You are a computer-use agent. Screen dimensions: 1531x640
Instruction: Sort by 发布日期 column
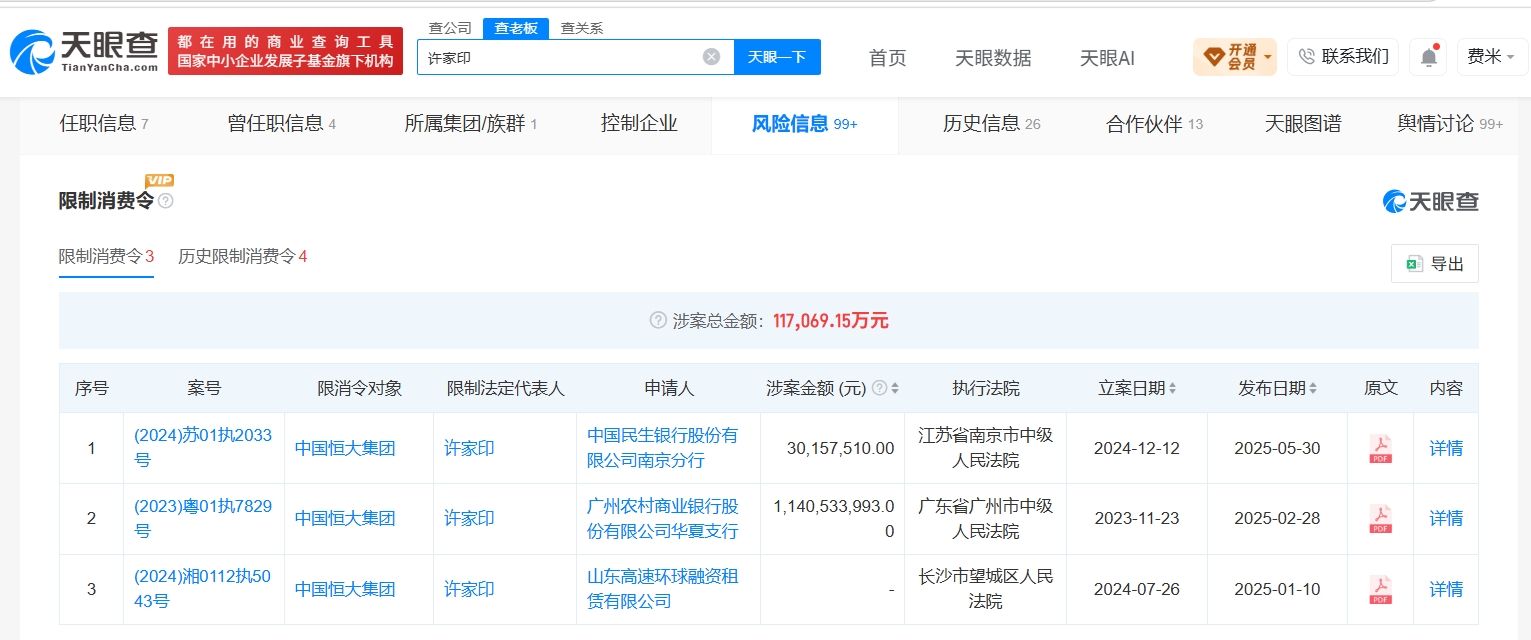coord(1312,388)
